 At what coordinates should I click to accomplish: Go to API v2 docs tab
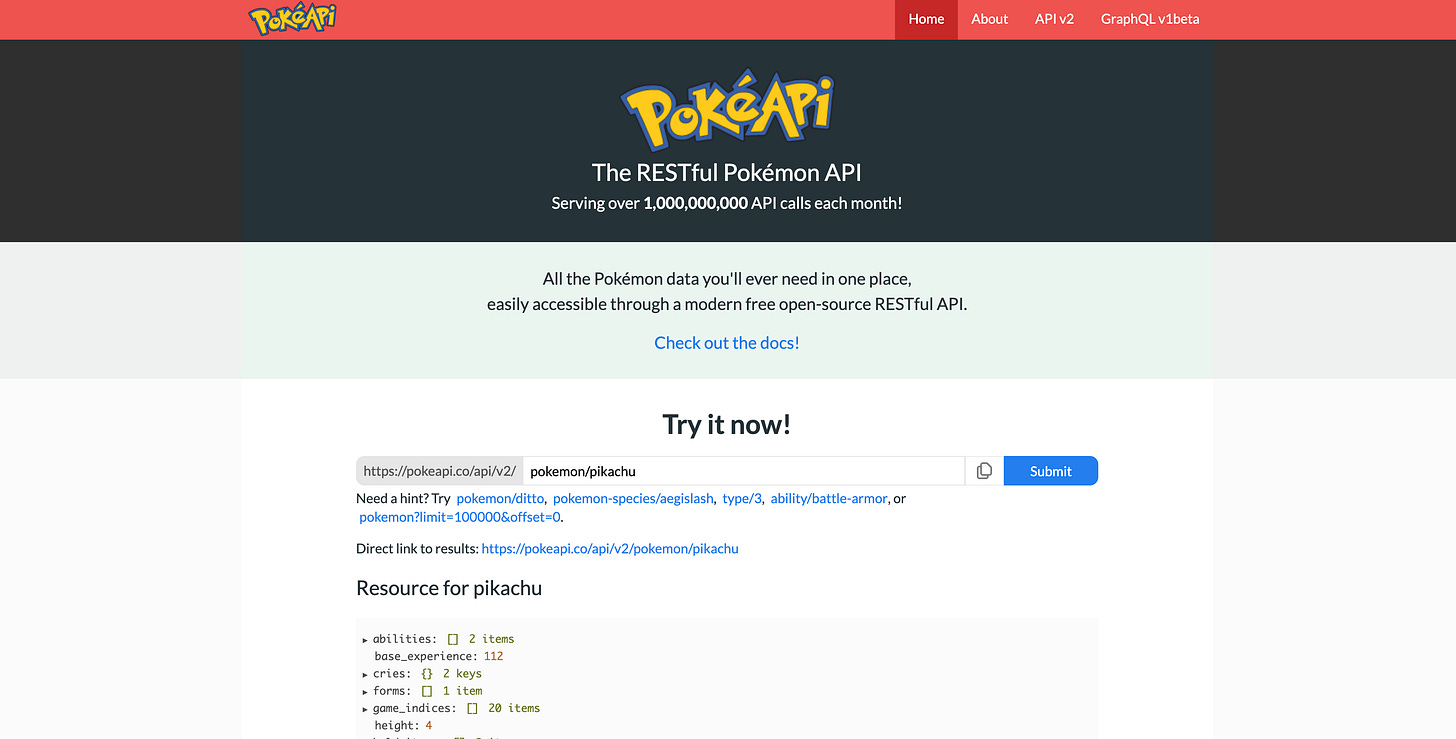1054,19
